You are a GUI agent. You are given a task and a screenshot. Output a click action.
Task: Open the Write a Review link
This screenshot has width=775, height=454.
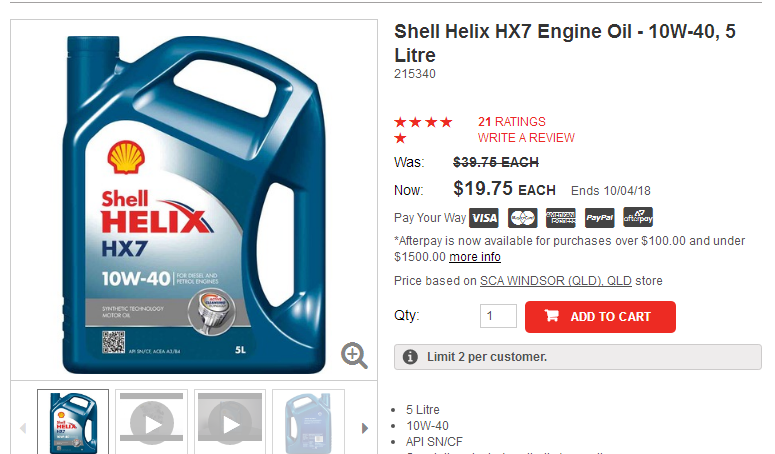(x=526, y=138)
